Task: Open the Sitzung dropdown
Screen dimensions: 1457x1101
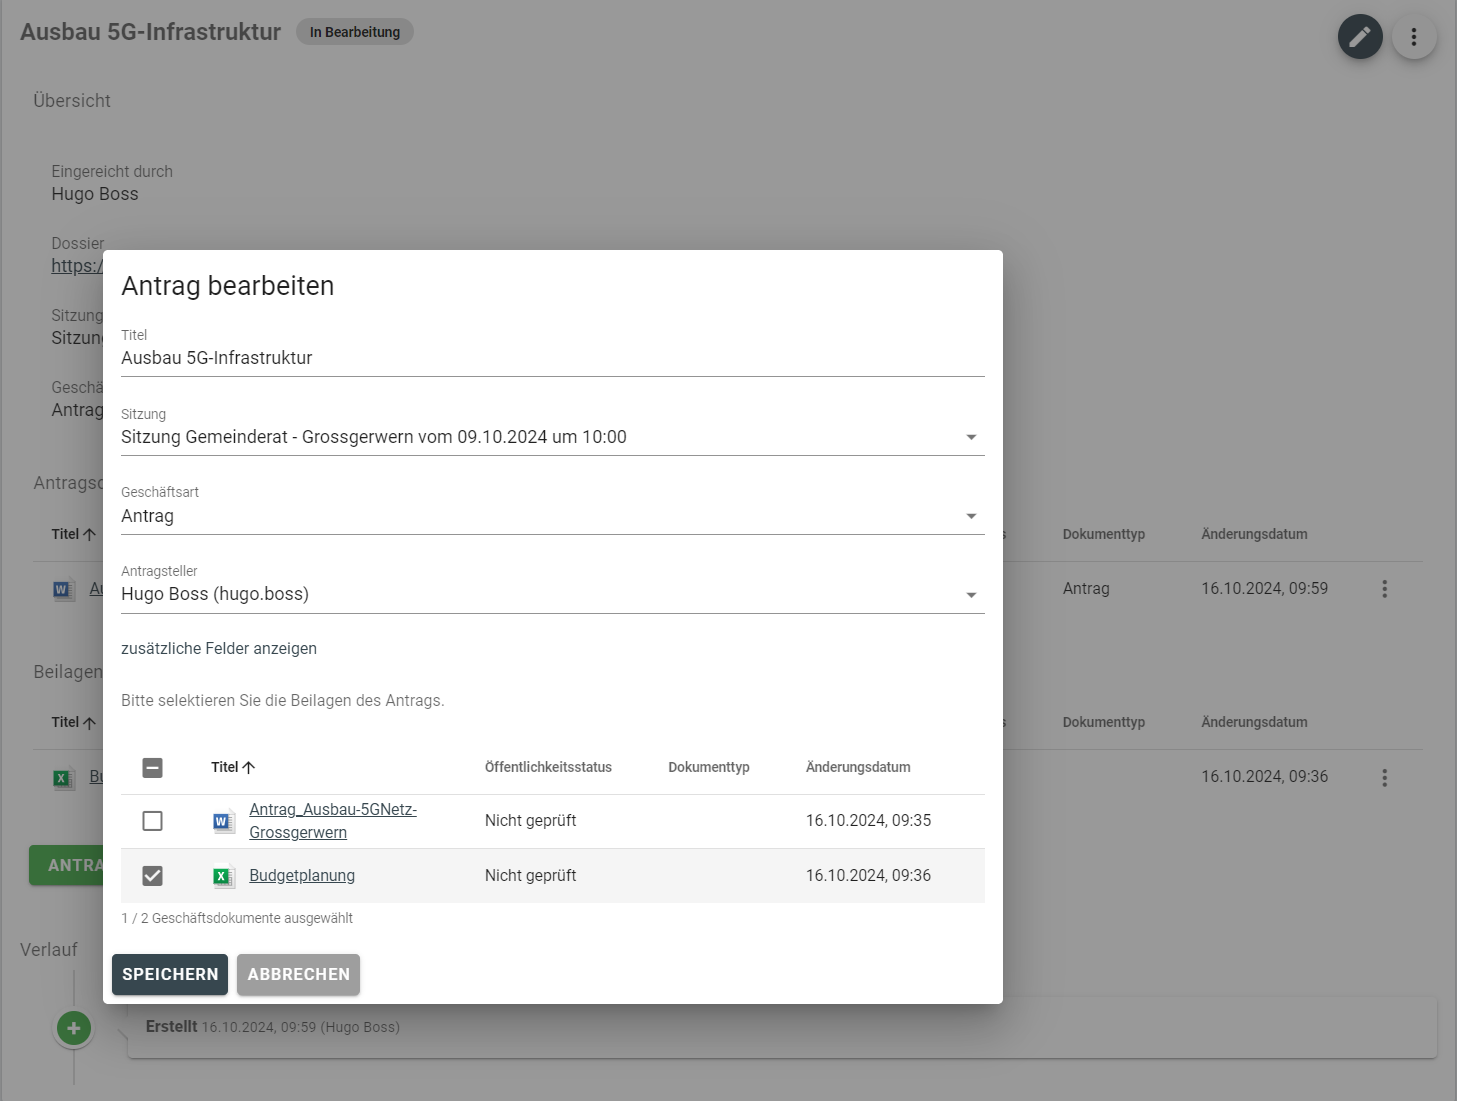Action: tap(970, 437)
